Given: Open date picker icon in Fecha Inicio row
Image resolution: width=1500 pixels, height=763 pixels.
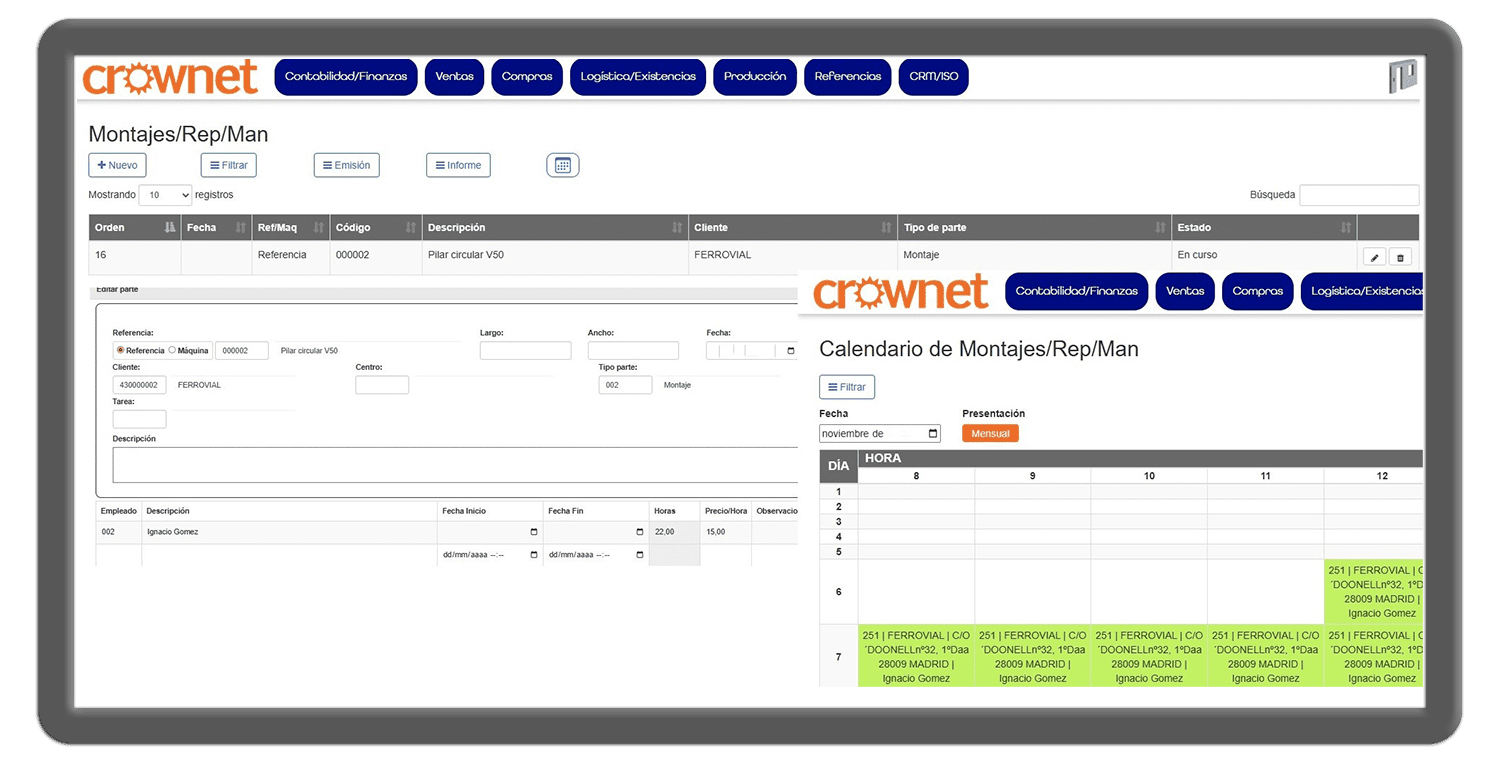Looking at the screenshot, I should pyautogui.click(x=533, y=532).
